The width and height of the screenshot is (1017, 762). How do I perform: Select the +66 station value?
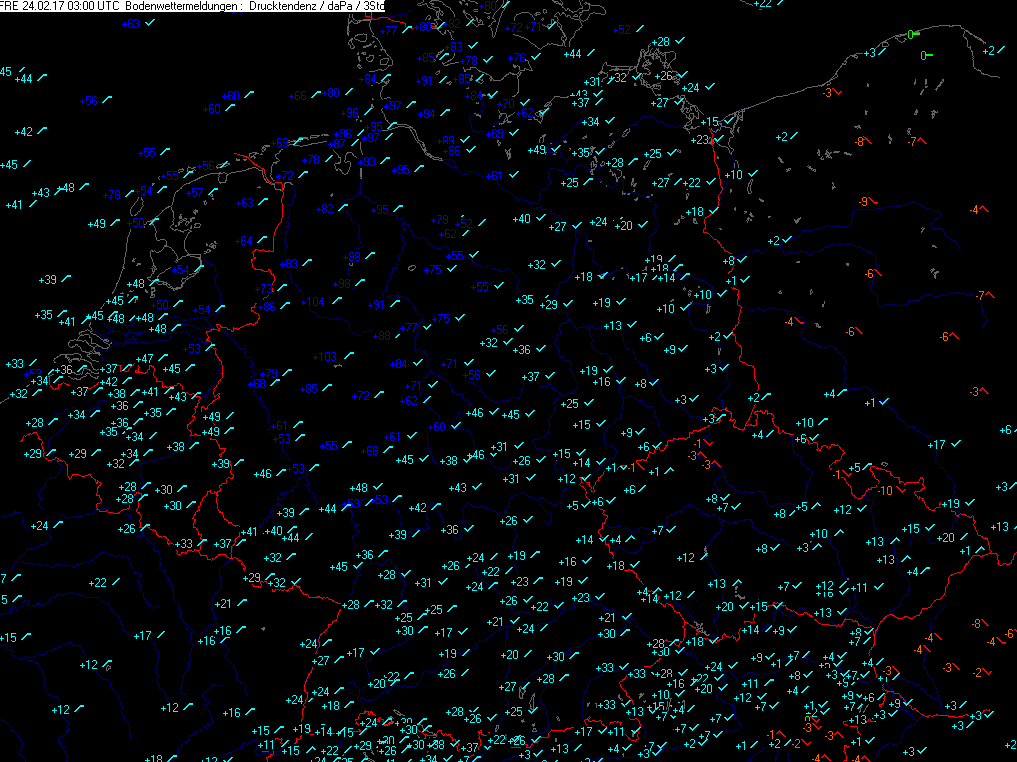[x=298, y=95]
